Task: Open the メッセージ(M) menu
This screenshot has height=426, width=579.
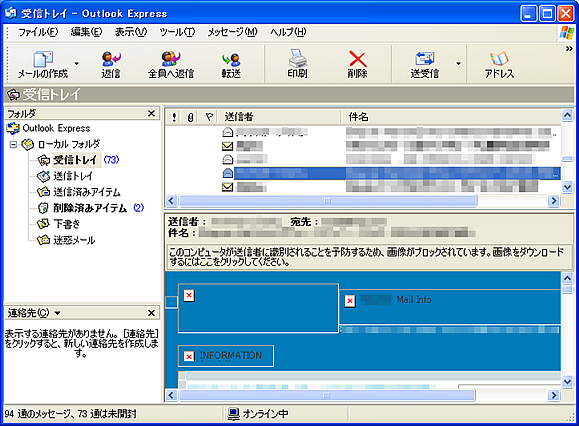Action: (x=232, y=32)
